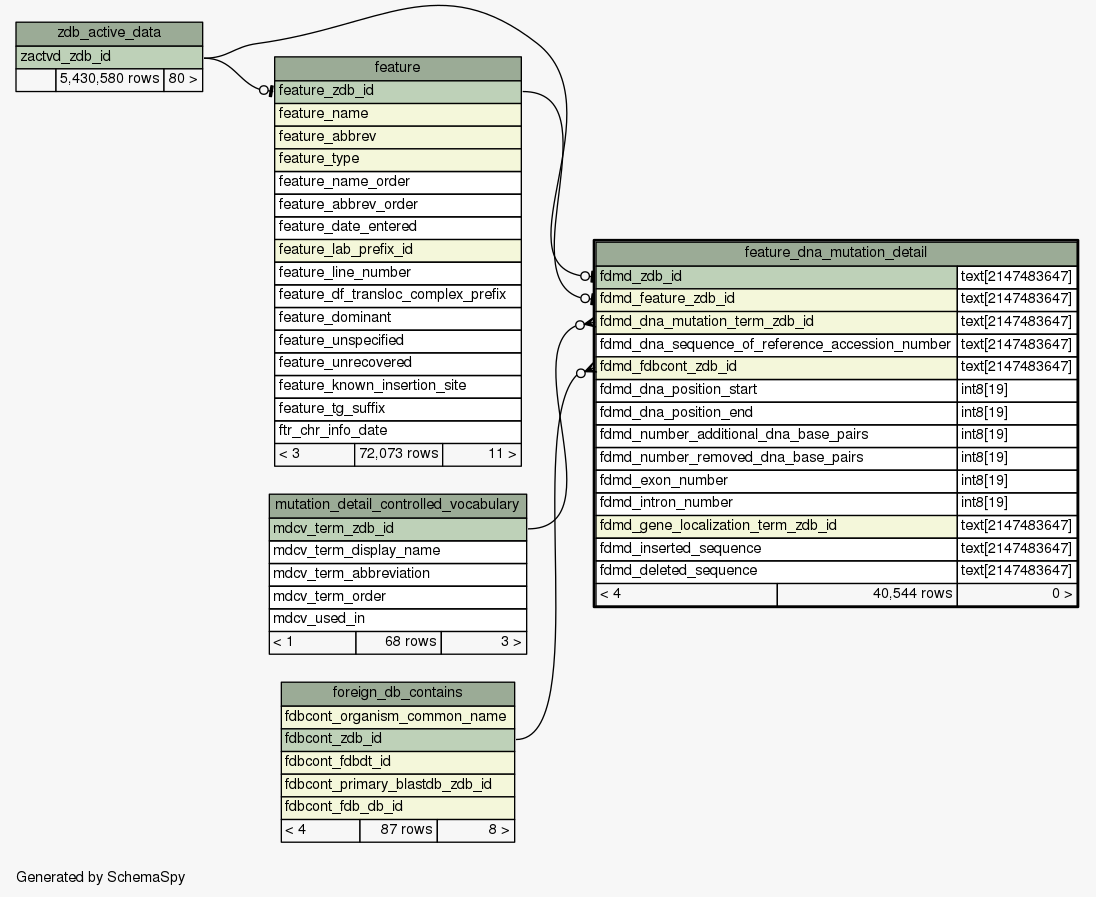Select the feature_abbrev column
This screenshot has width=1096, height=897.
pos(398,136)
